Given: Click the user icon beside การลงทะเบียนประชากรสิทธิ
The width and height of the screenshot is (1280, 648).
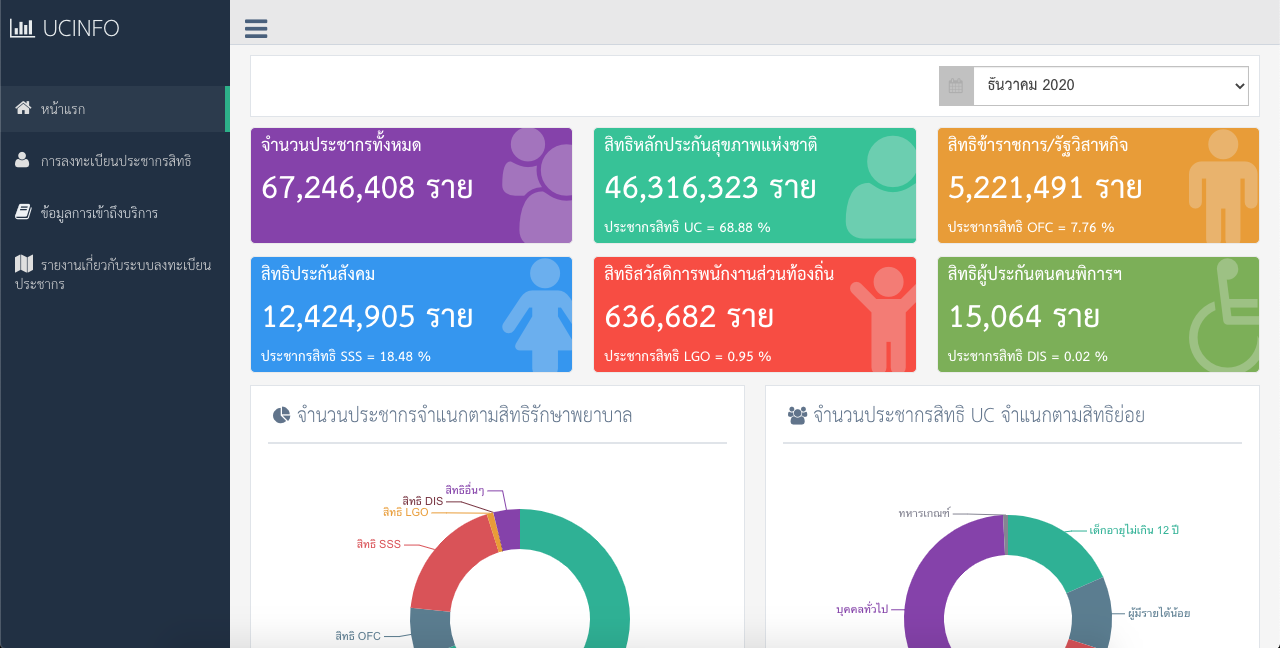Looking at the screenshot, I should pos(23,160).
